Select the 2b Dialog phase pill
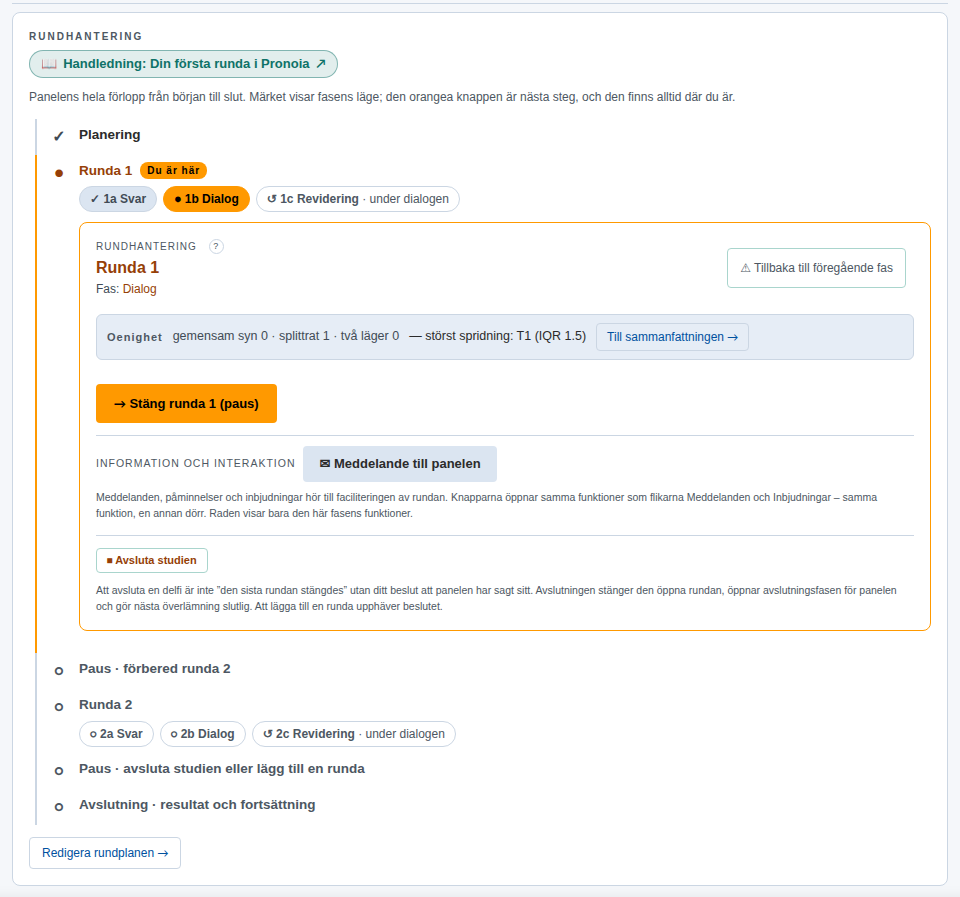This screenshot has height=897, width=960. coord(203,734)
